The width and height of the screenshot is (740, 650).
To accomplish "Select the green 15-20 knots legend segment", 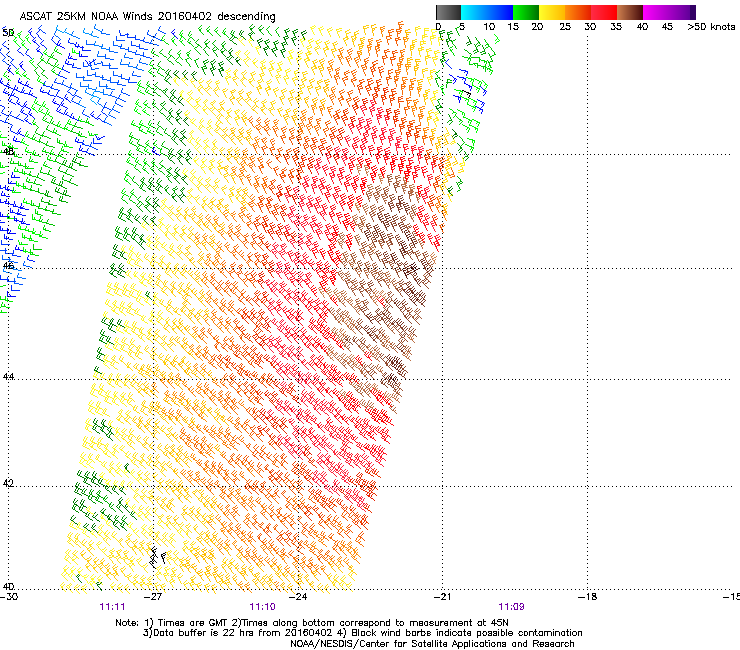I will pyautogui.click(x=526, y=12).
